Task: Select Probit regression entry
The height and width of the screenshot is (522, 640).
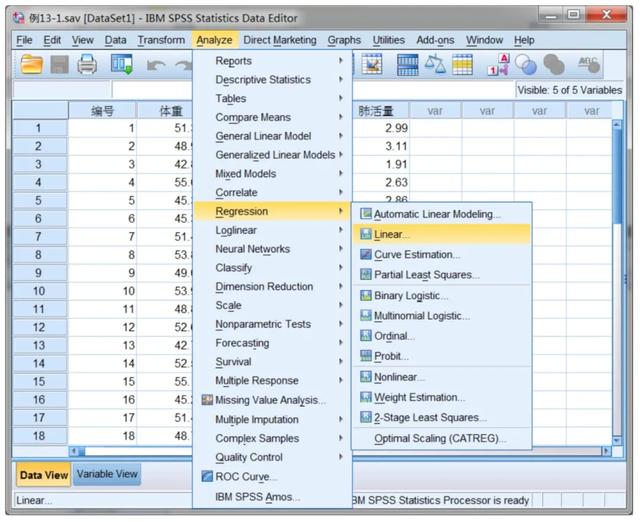Action: point(442,356)
